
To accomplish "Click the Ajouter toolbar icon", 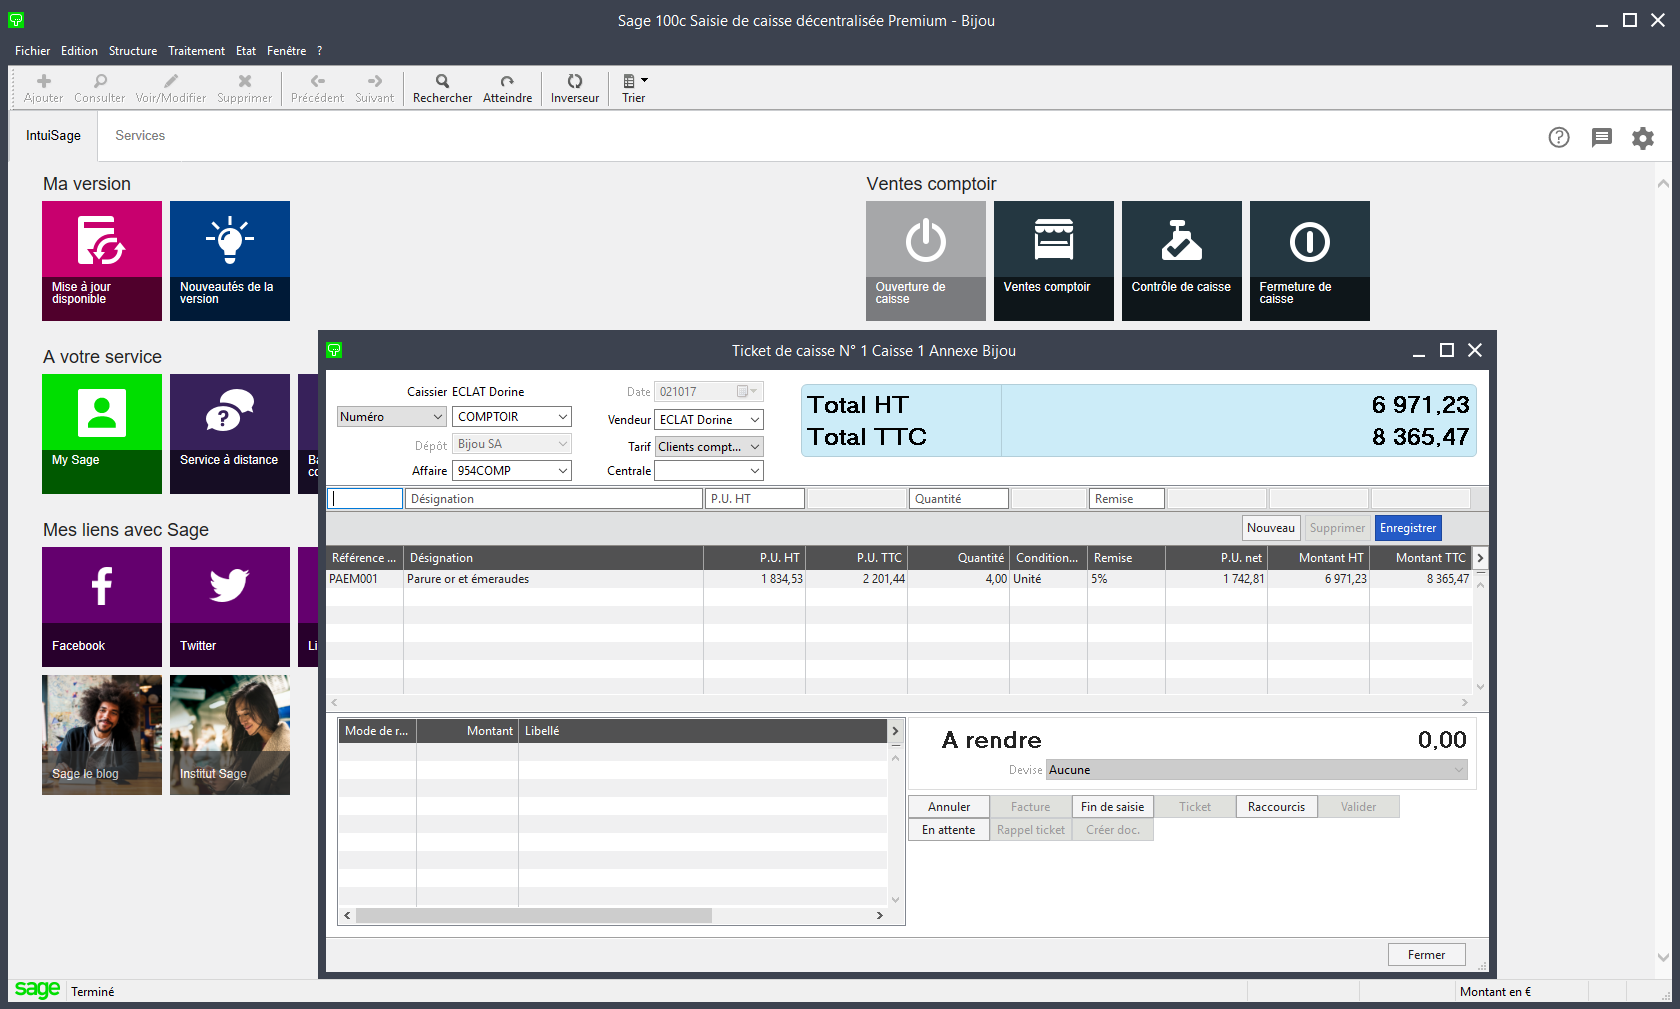I will tap(43, 88).
